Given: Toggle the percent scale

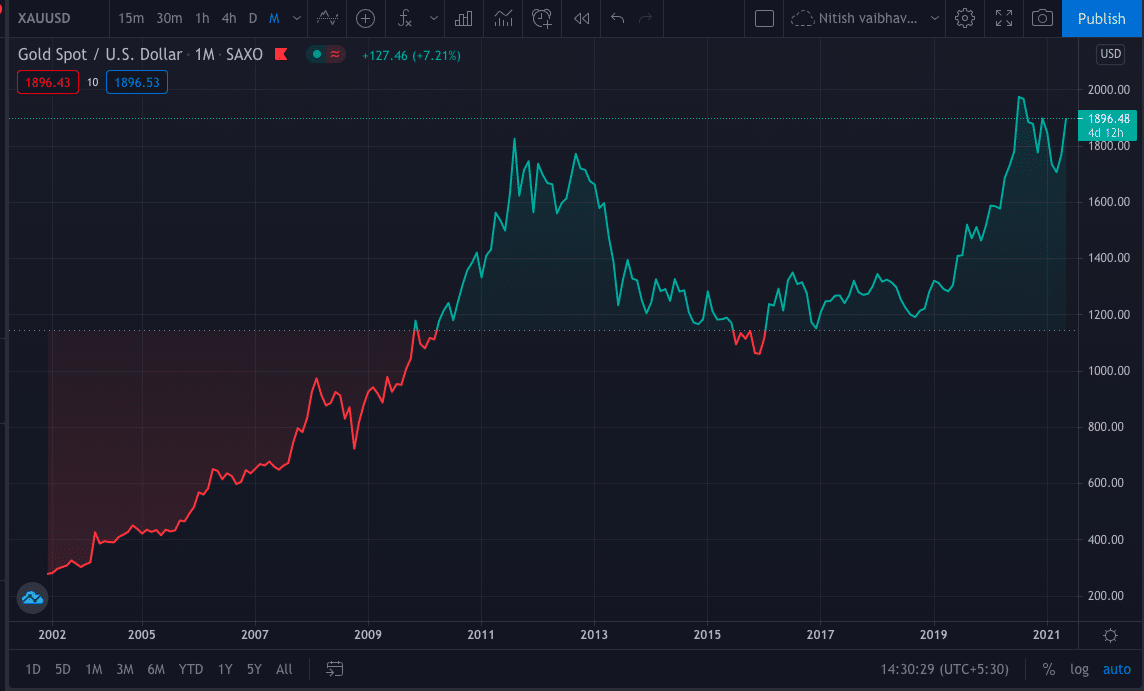Looking at the screenshot, I should (1048, 669).
